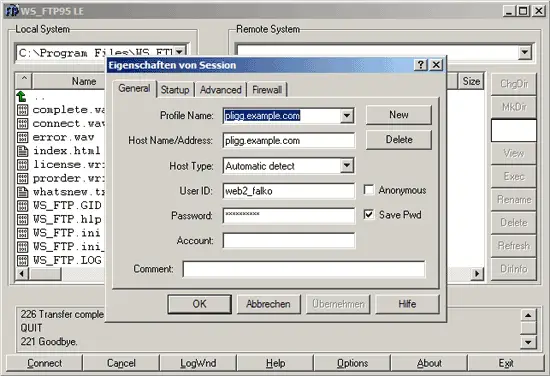550x376 pixels.
Task: Click the file icon next to WS_FTP.GID
Action: pyautogui.click(x=22, y=206)
